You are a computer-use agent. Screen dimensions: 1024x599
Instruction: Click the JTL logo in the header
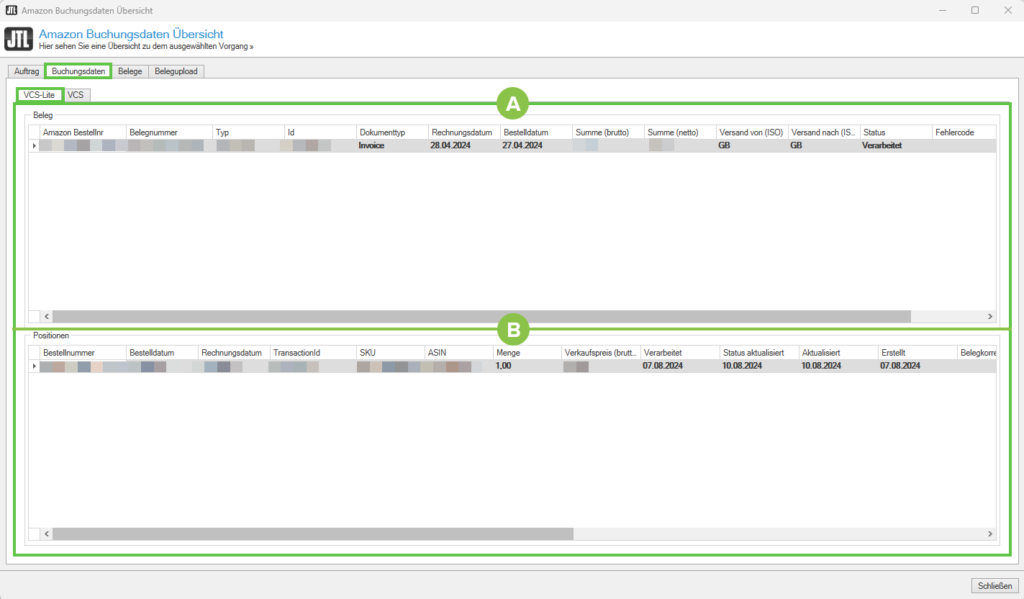19,39
